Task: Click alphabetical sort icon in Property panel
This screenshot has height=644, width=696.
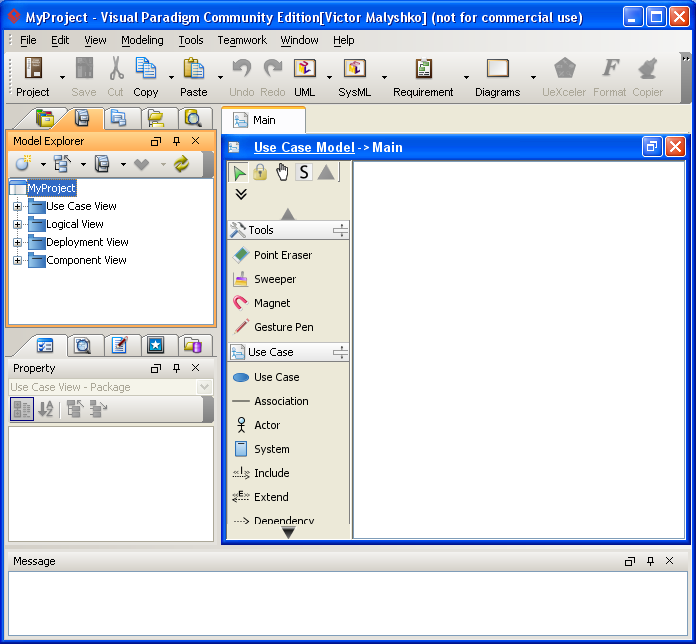Action: point(46,409)
